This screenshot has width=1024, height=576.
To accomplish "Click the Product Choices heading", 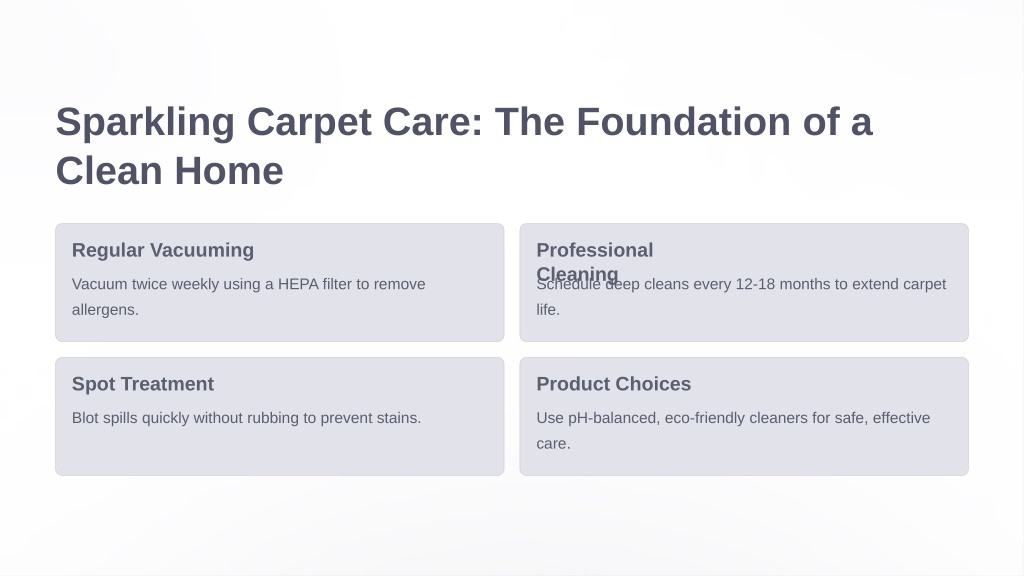I will coord(613,384).
